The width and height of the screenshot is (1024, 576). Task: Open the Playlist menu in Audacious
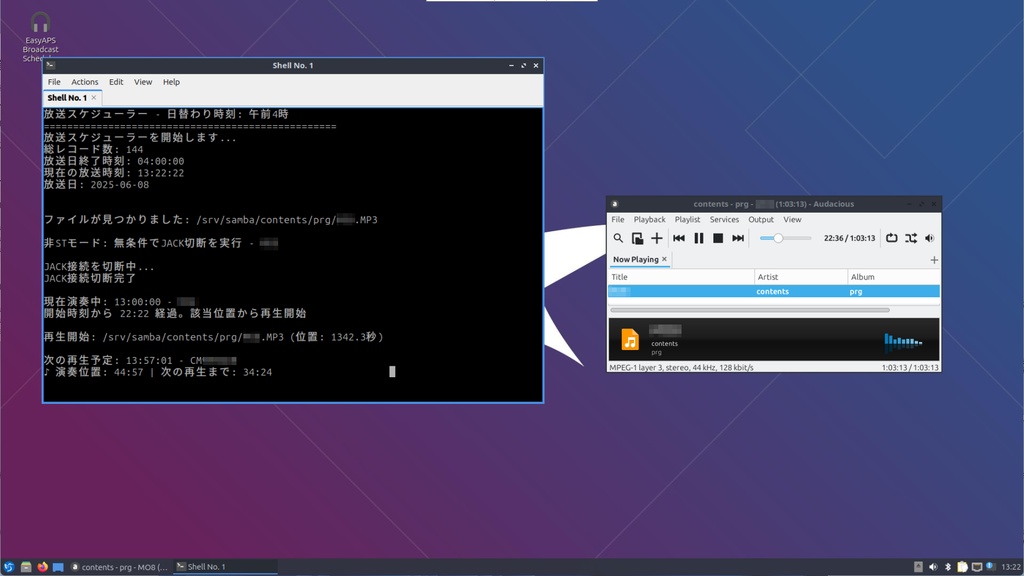click(687, 219)
